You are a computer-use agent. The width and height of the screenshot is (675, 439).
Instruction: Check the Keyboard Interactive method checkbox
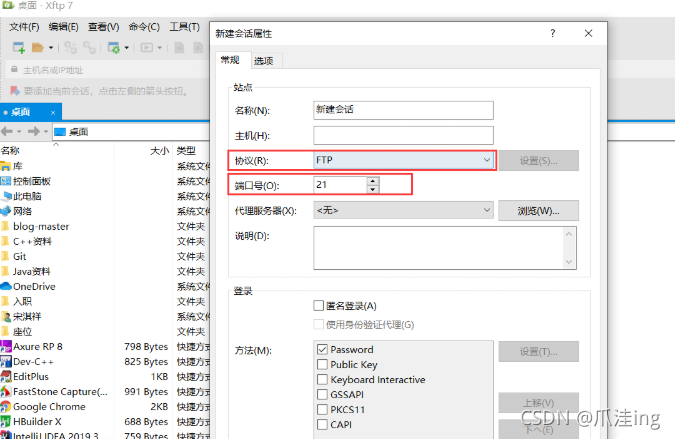point(322,379)
